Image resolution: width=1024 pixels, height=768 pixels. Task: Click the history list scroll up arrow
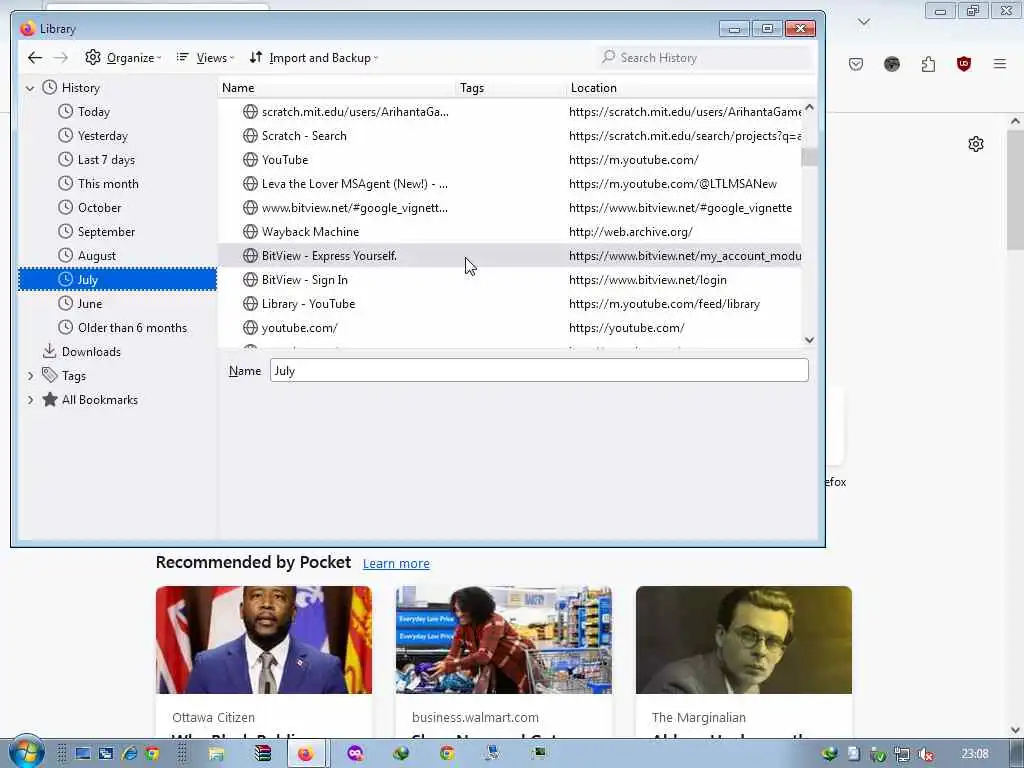point(809,107)
